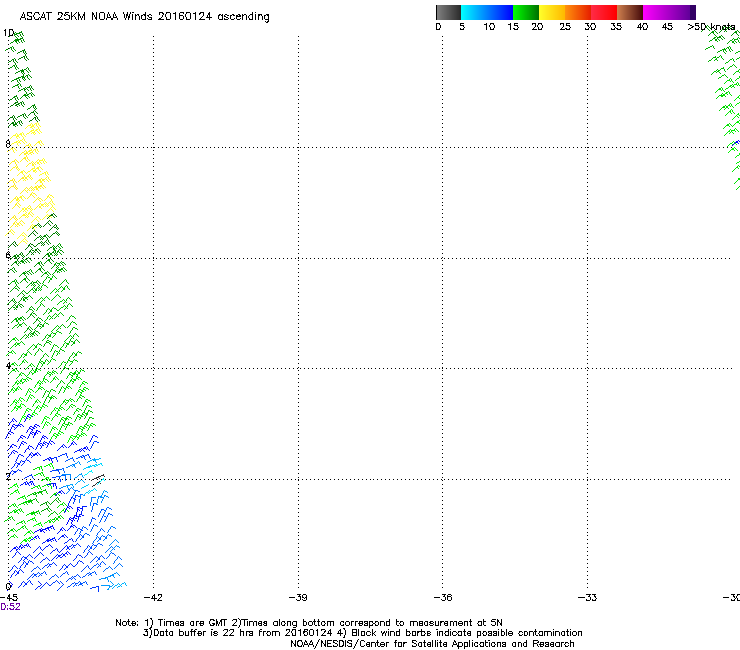This screenshot has width=740, height=650.
Task: Click the yellow 20-25 knots legend swatch
Action: click(552, 12)
